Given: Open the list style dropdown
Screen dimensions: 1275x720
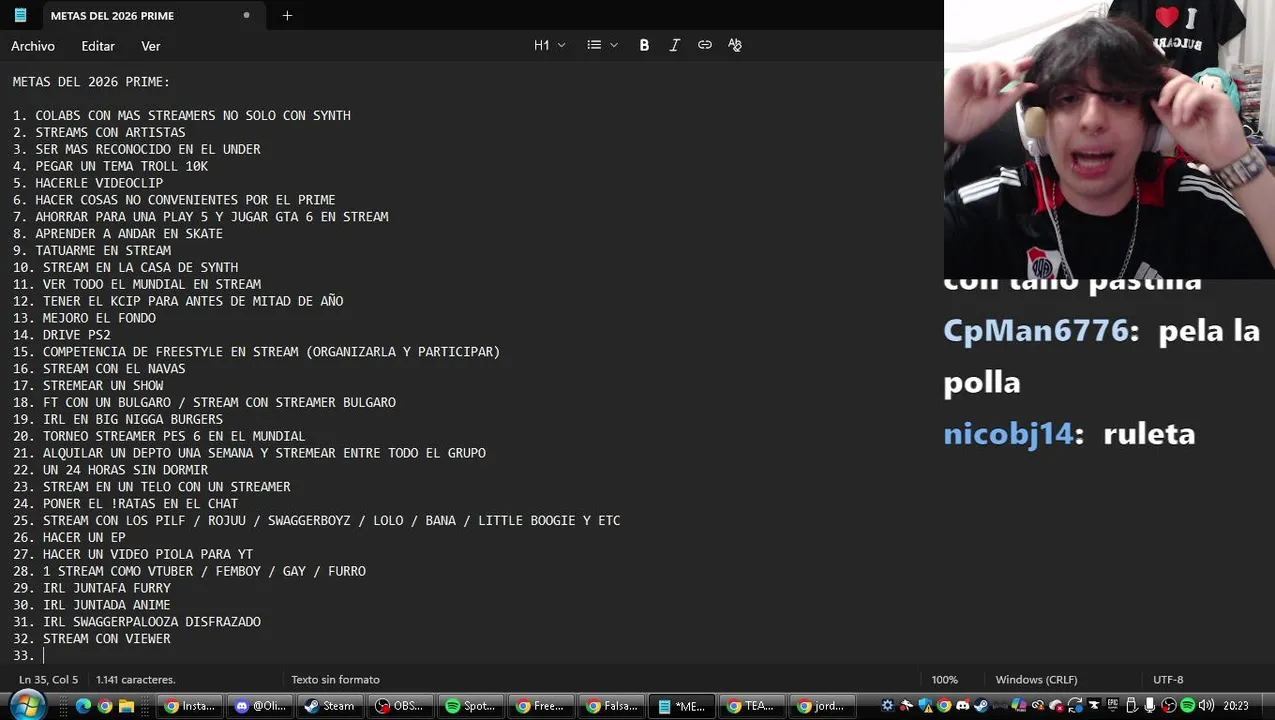Looking at the screenshot, I should (602, 45).
